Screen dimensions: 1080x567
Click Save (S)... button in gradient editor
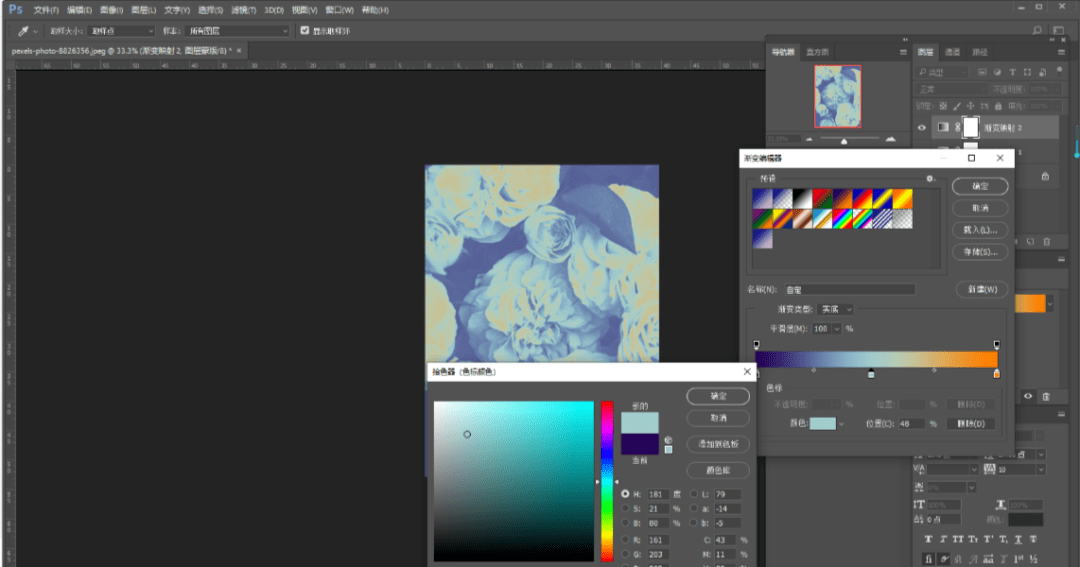click(x=980, y=252)
